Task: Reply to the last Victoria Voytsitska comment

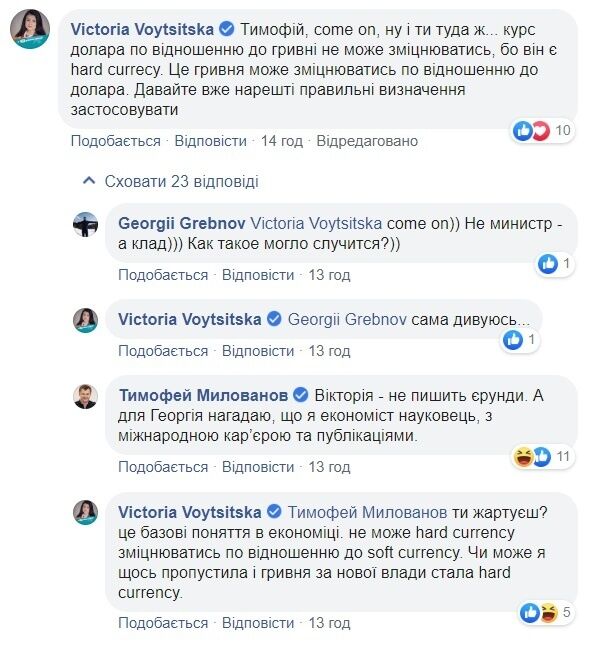Action: [x=255, y=623]
